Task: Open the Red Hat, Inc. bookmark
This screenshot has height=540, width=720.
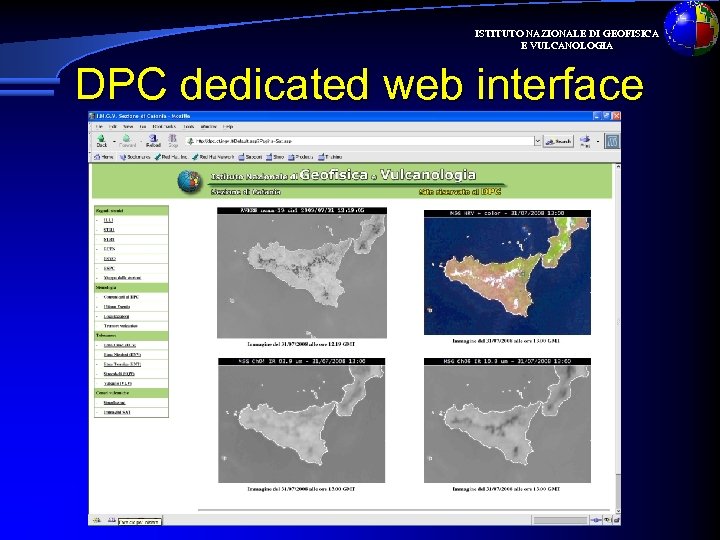Action: click(x=171, y=157)
